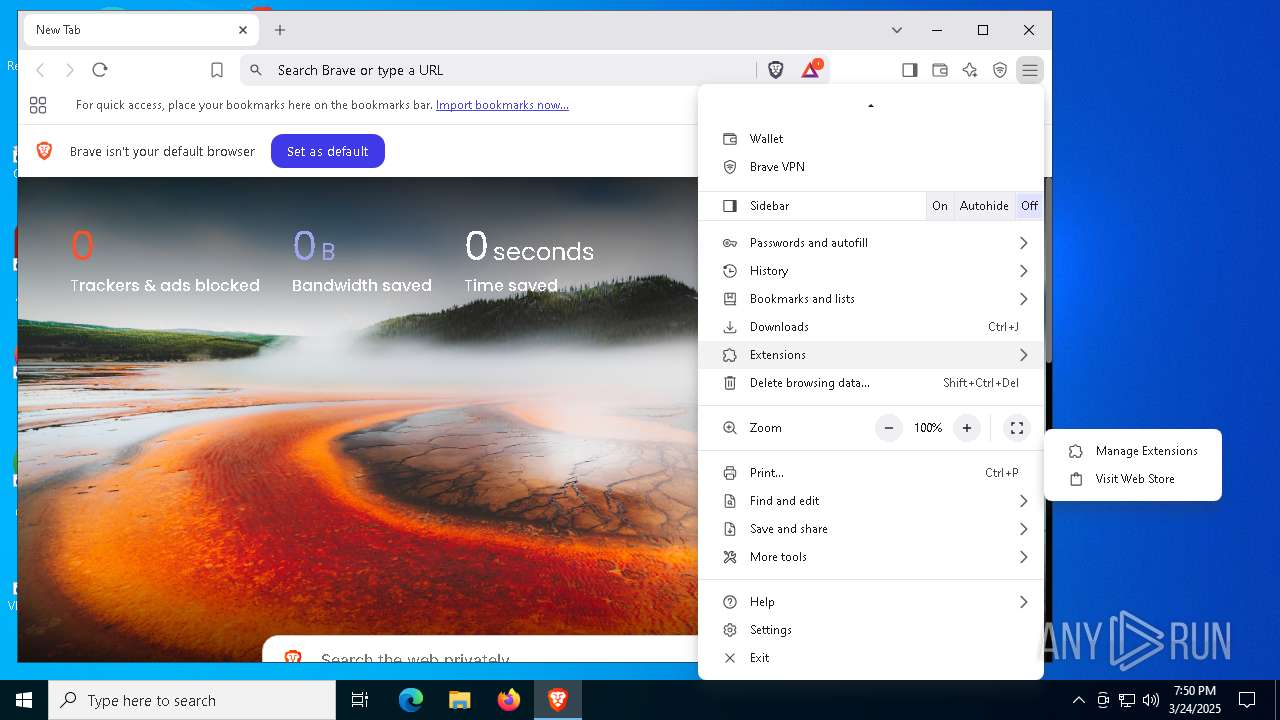The height and width of the screenshot is (720, 1280).
Task: Expand Passwords and autofill submenu
Action: tap(870, 243)
